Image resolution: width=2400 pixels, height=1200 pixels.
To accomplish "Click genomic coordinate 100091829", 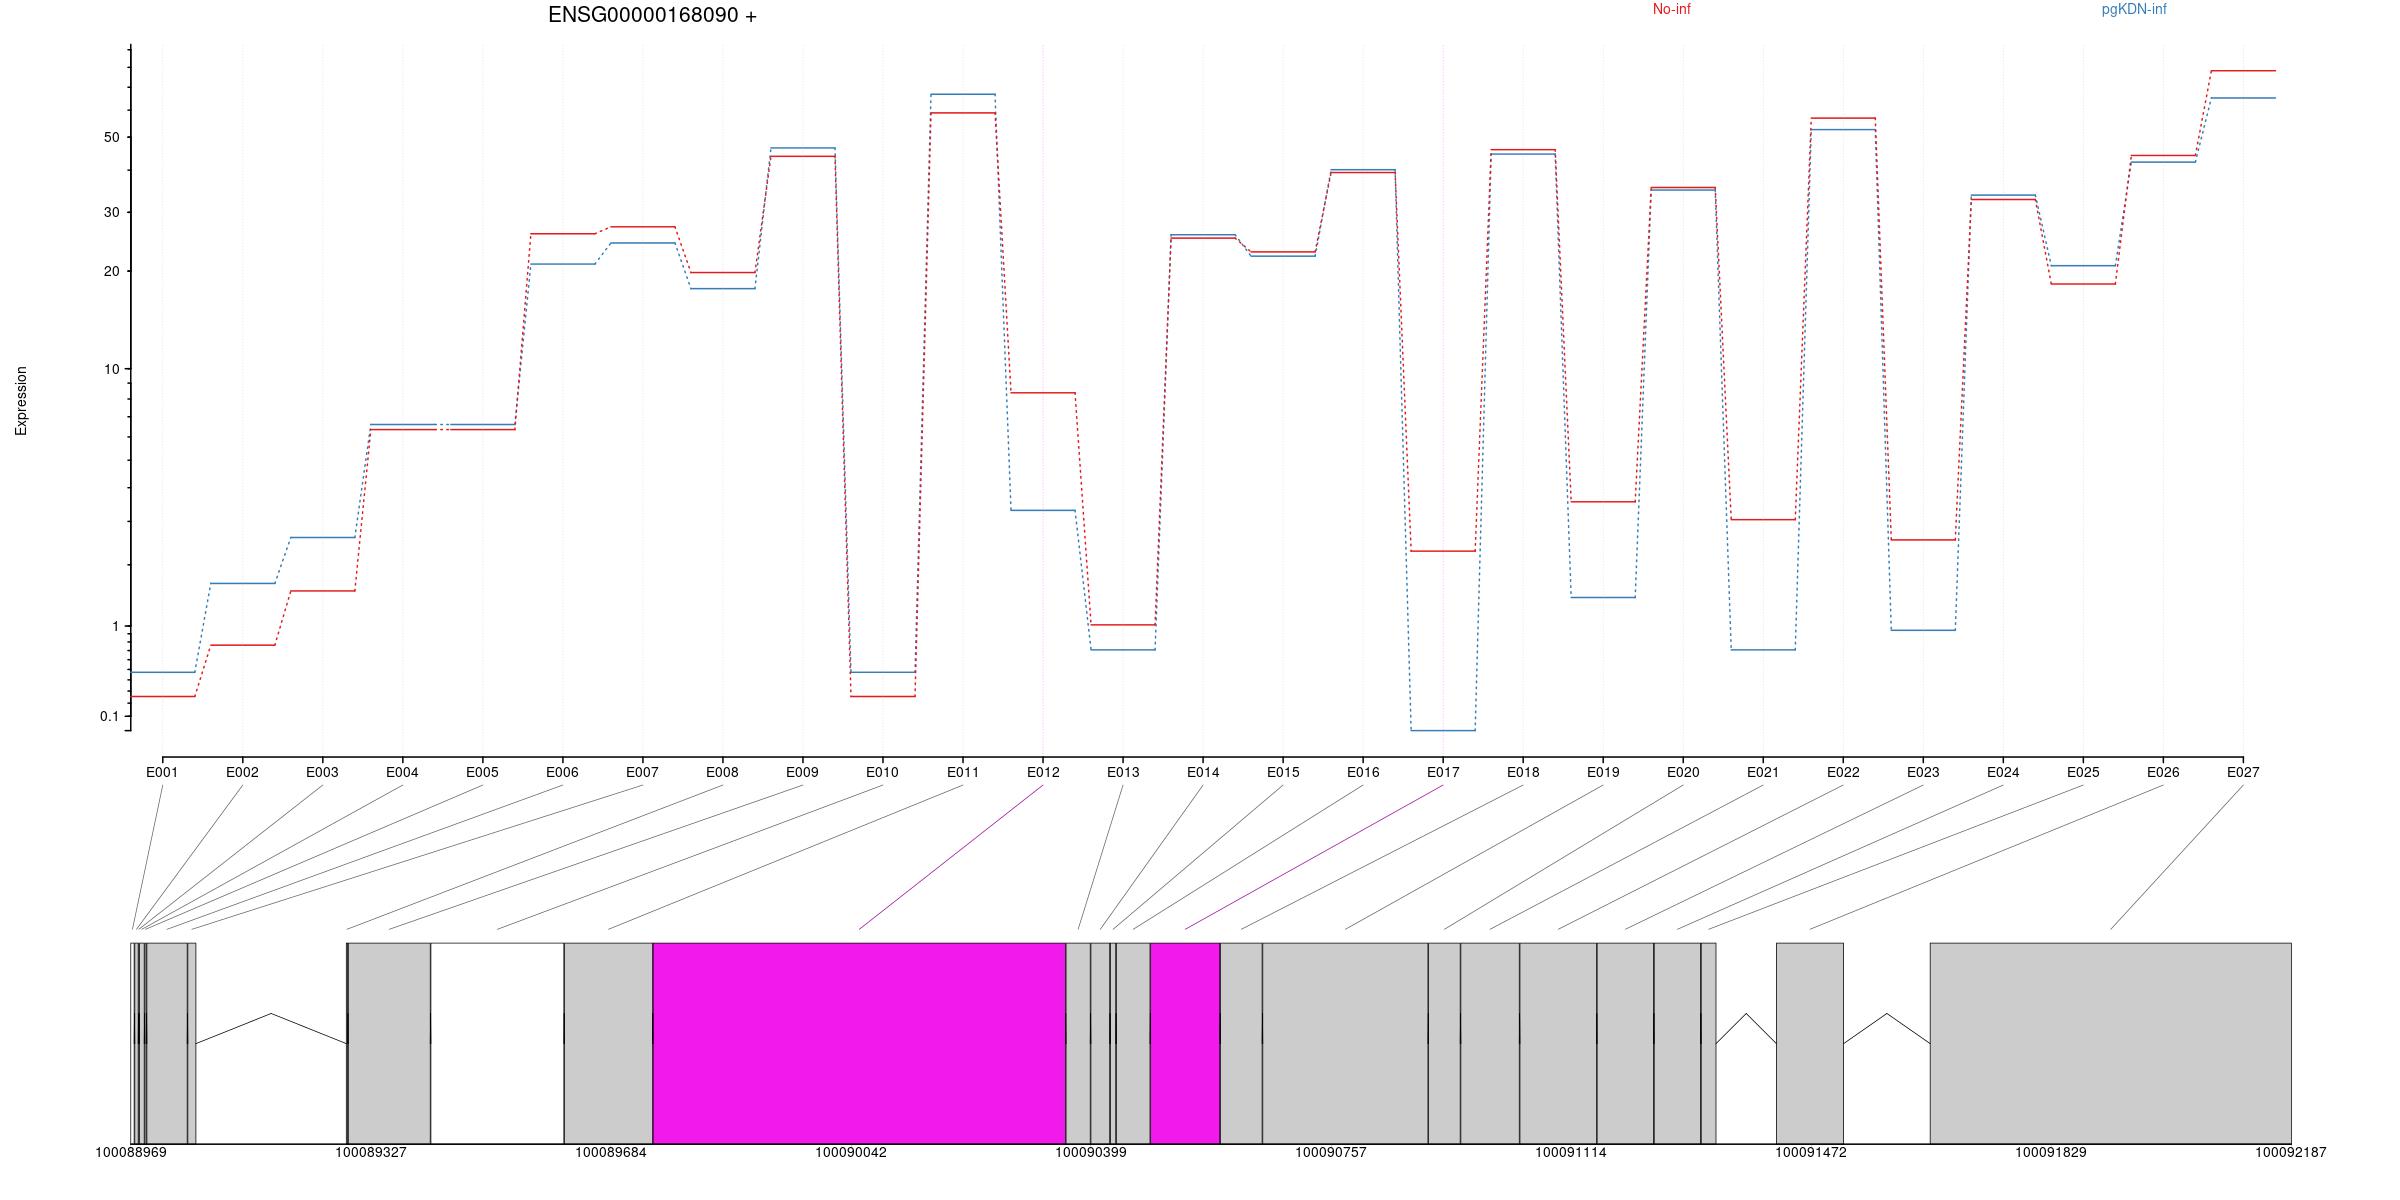I will [2051, 1152].
